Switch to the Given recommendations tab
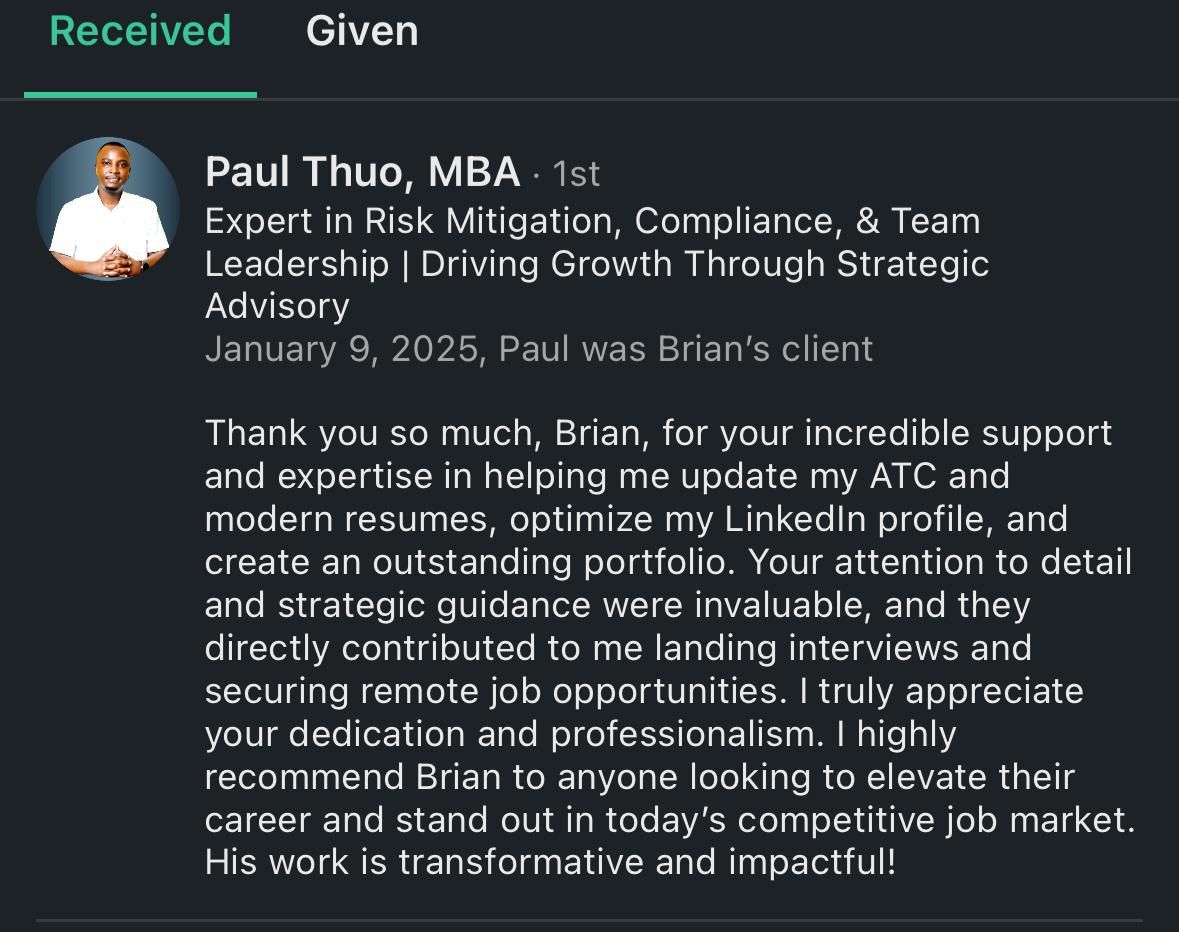The image size is (1179, 932). 362,31
